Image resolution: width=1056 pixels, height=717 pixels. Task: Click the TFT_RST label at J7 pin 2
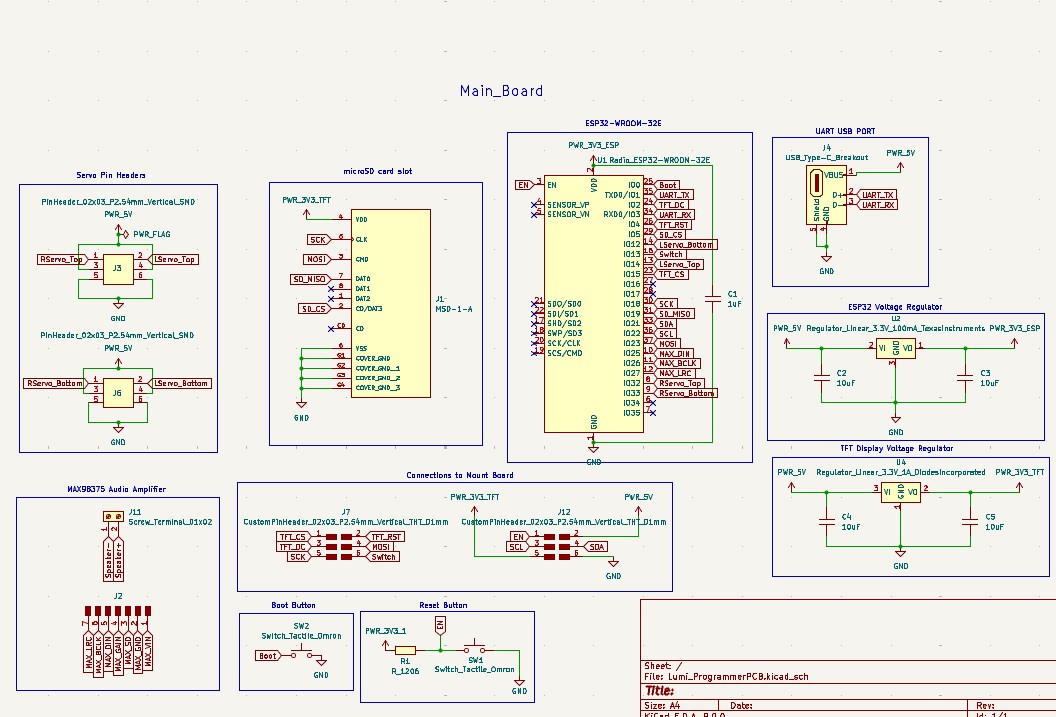[x=386, y=537]
